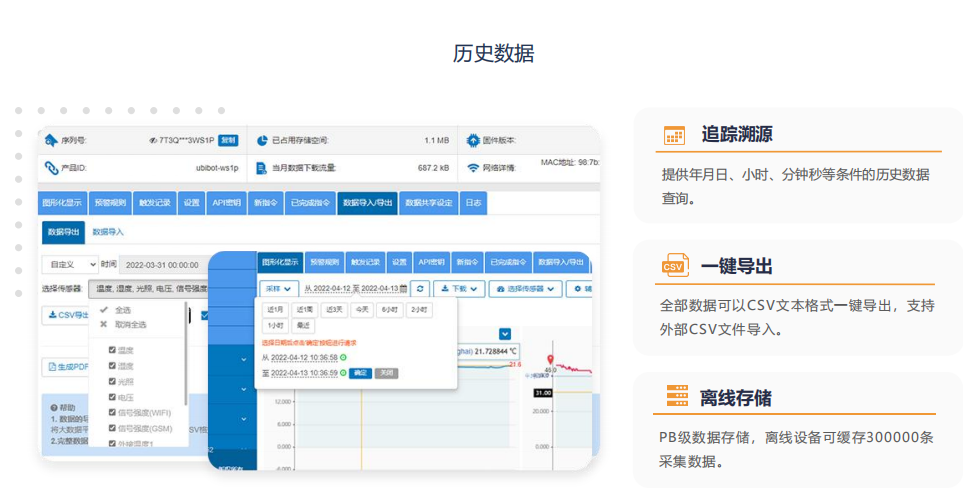
Task: Click the X icon beside 取消全选
Action: point(103,324)
